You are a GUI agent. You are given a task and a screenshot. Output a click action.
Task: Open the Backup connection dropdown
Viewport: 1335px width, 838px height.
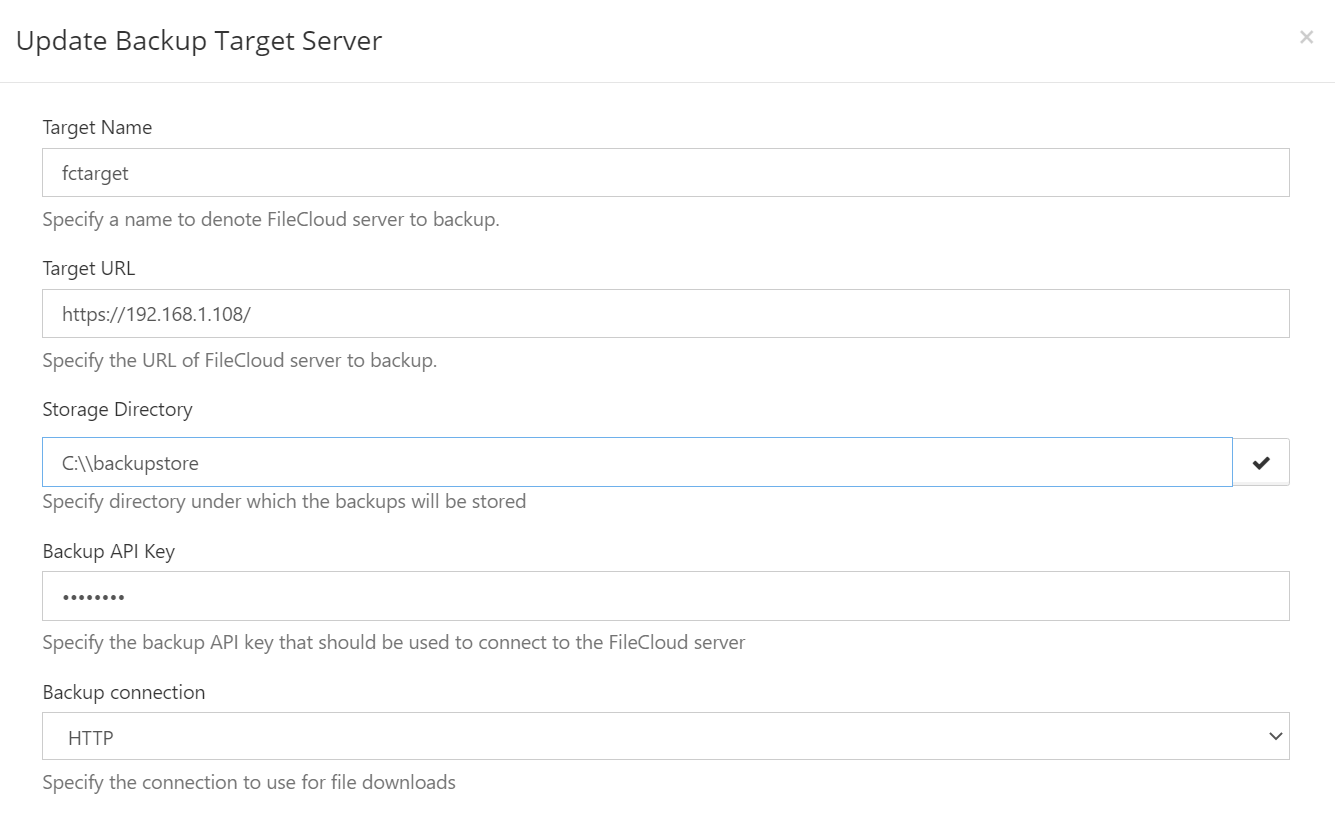(x=665, y=737)
